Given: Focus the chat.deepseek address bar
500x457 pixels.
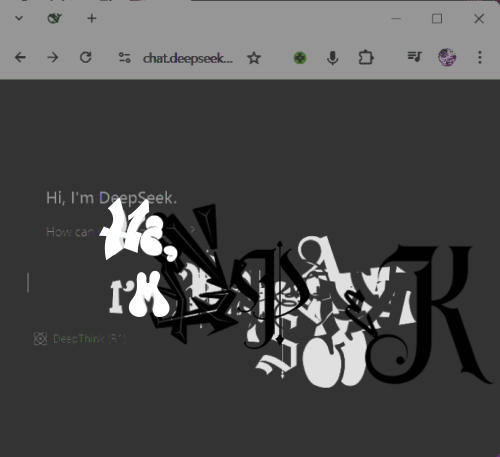Looking at the screenshot, I should pos(188,58).
